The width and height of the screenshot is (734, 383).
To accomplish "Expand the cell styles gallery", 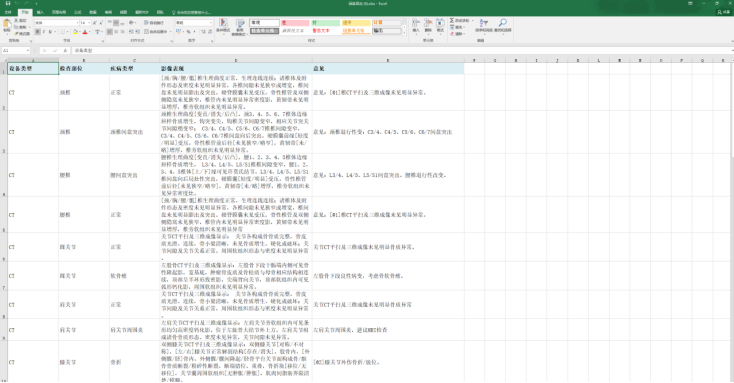I will click(x=404, y=33).
